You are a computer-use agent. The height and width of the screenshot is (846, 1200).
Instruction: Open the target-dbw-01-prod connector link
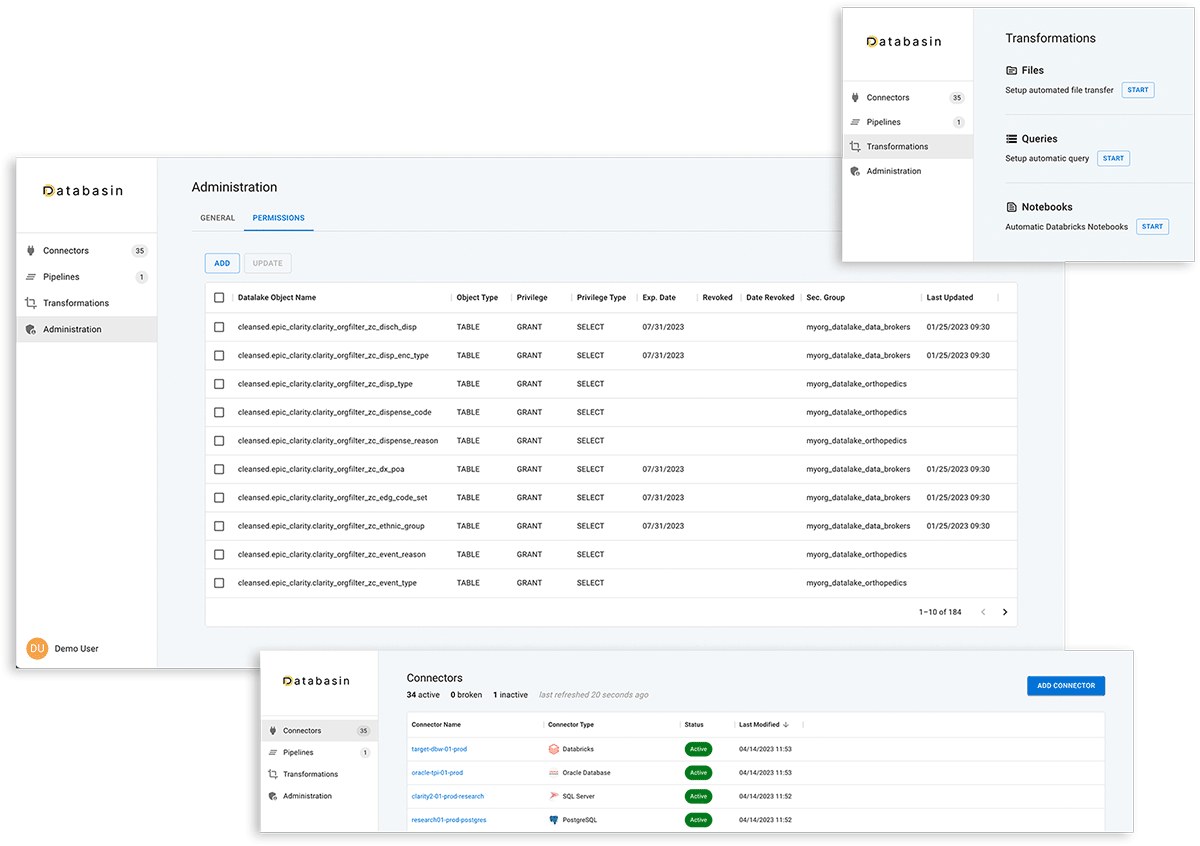pyautogui.click(x=439, y=749)
